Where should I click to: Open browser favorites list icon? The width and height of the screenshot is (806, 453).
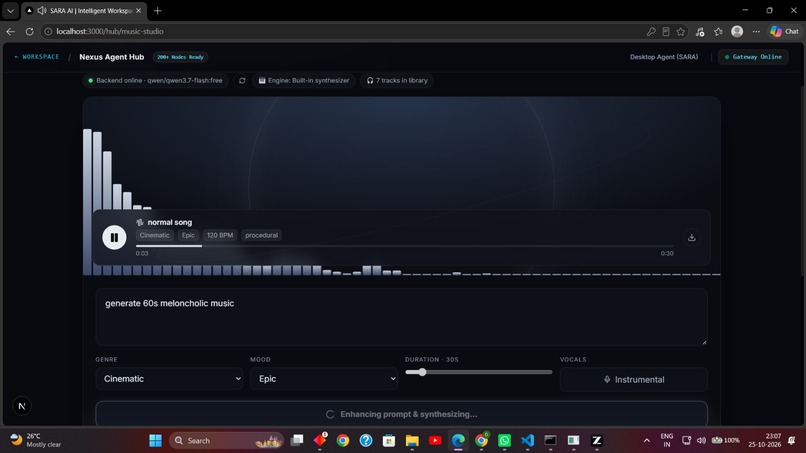718,31
